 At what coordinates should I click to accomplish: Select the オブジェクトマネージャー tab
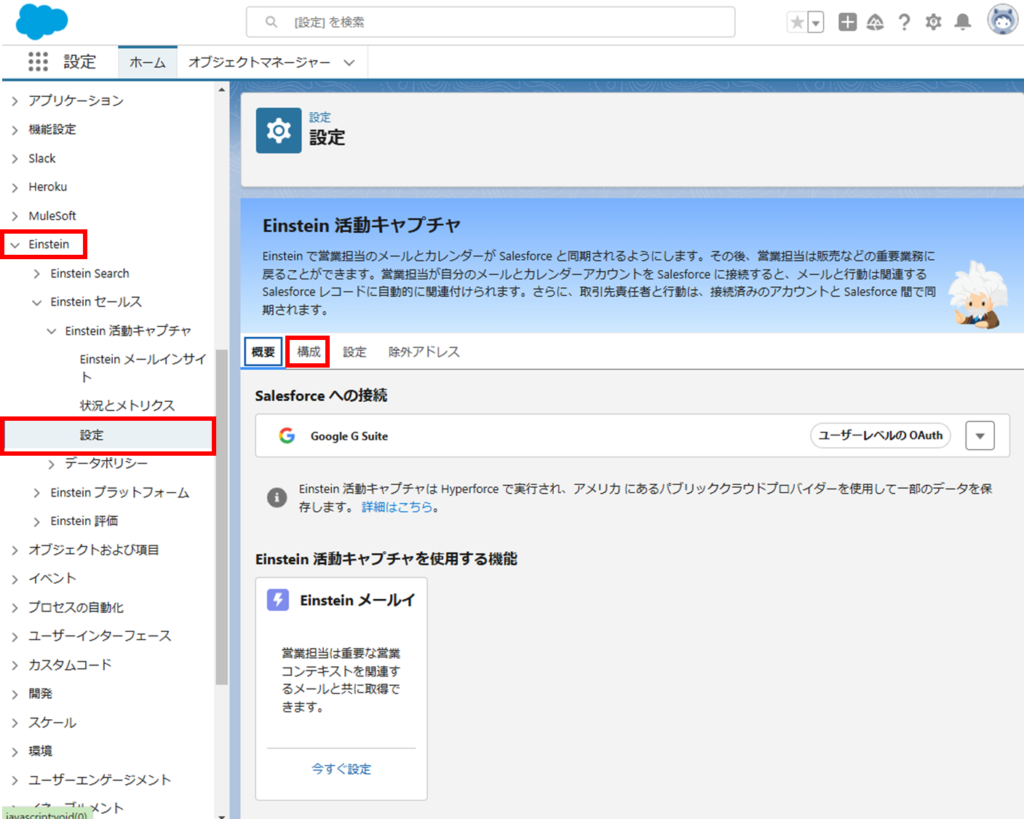[x=259, y=62]
